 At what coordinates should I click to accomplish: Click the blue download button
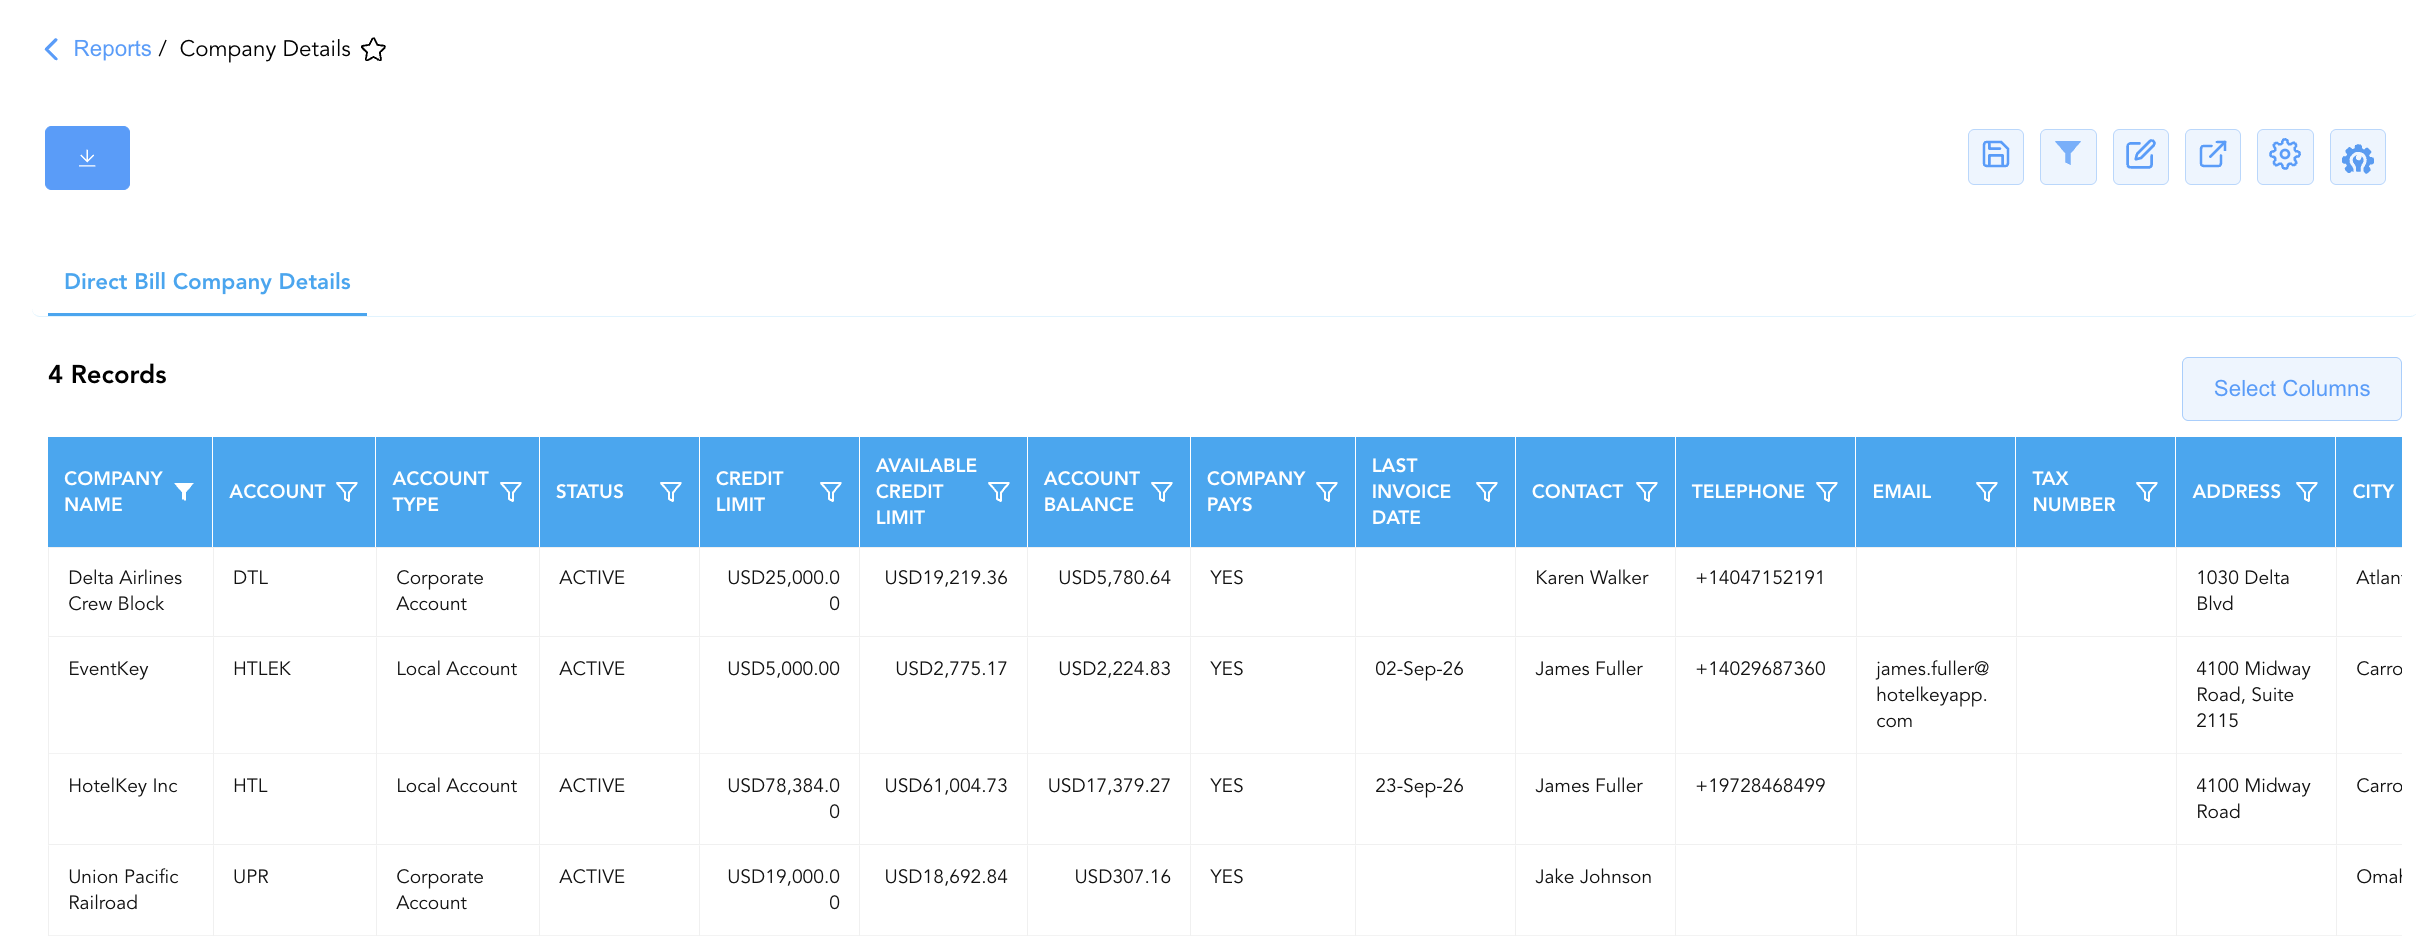click(x=87, y=158)
